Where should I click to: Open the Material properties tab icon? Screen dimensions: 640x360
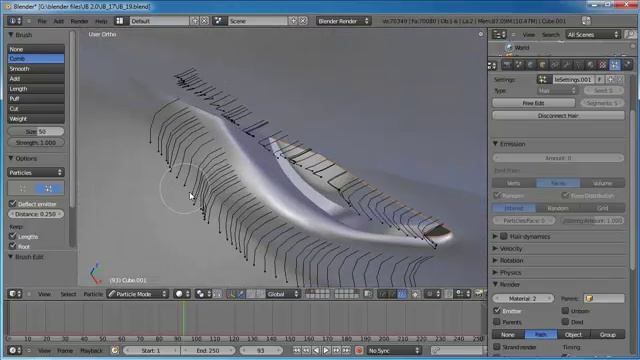pos(591,64)
